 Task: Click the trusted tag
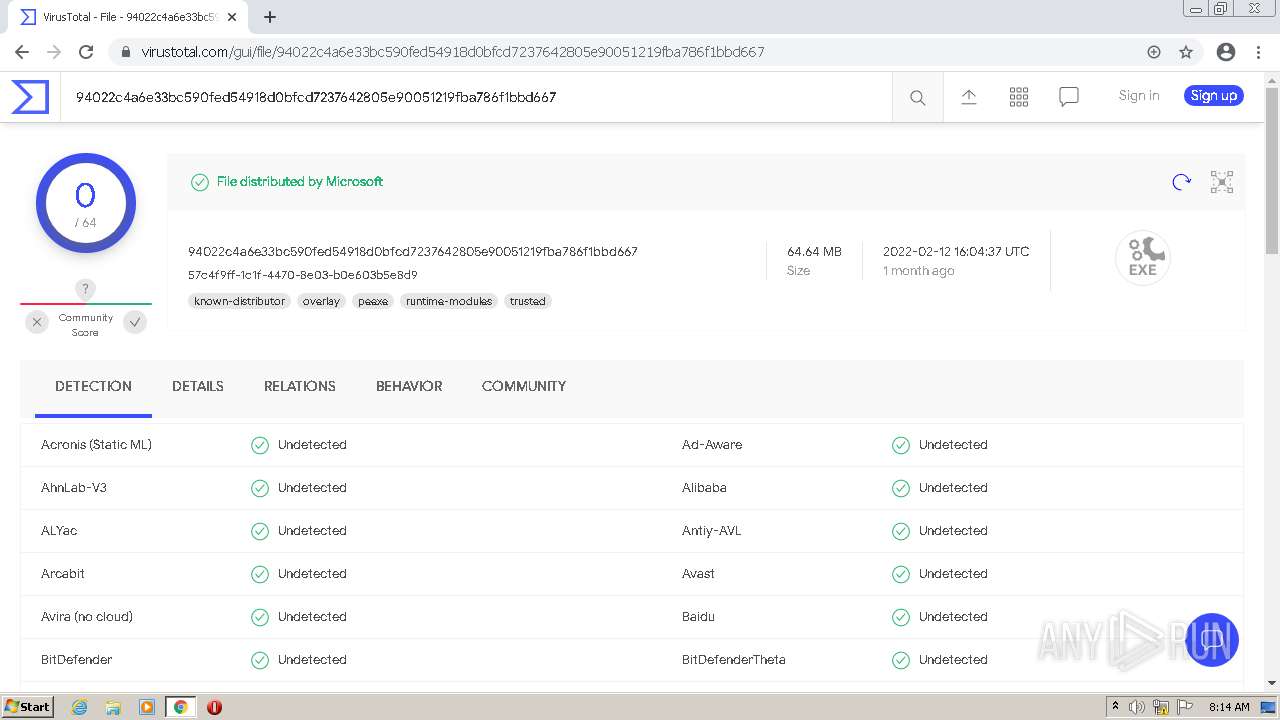pyautogui.click(x=527, y=301)
